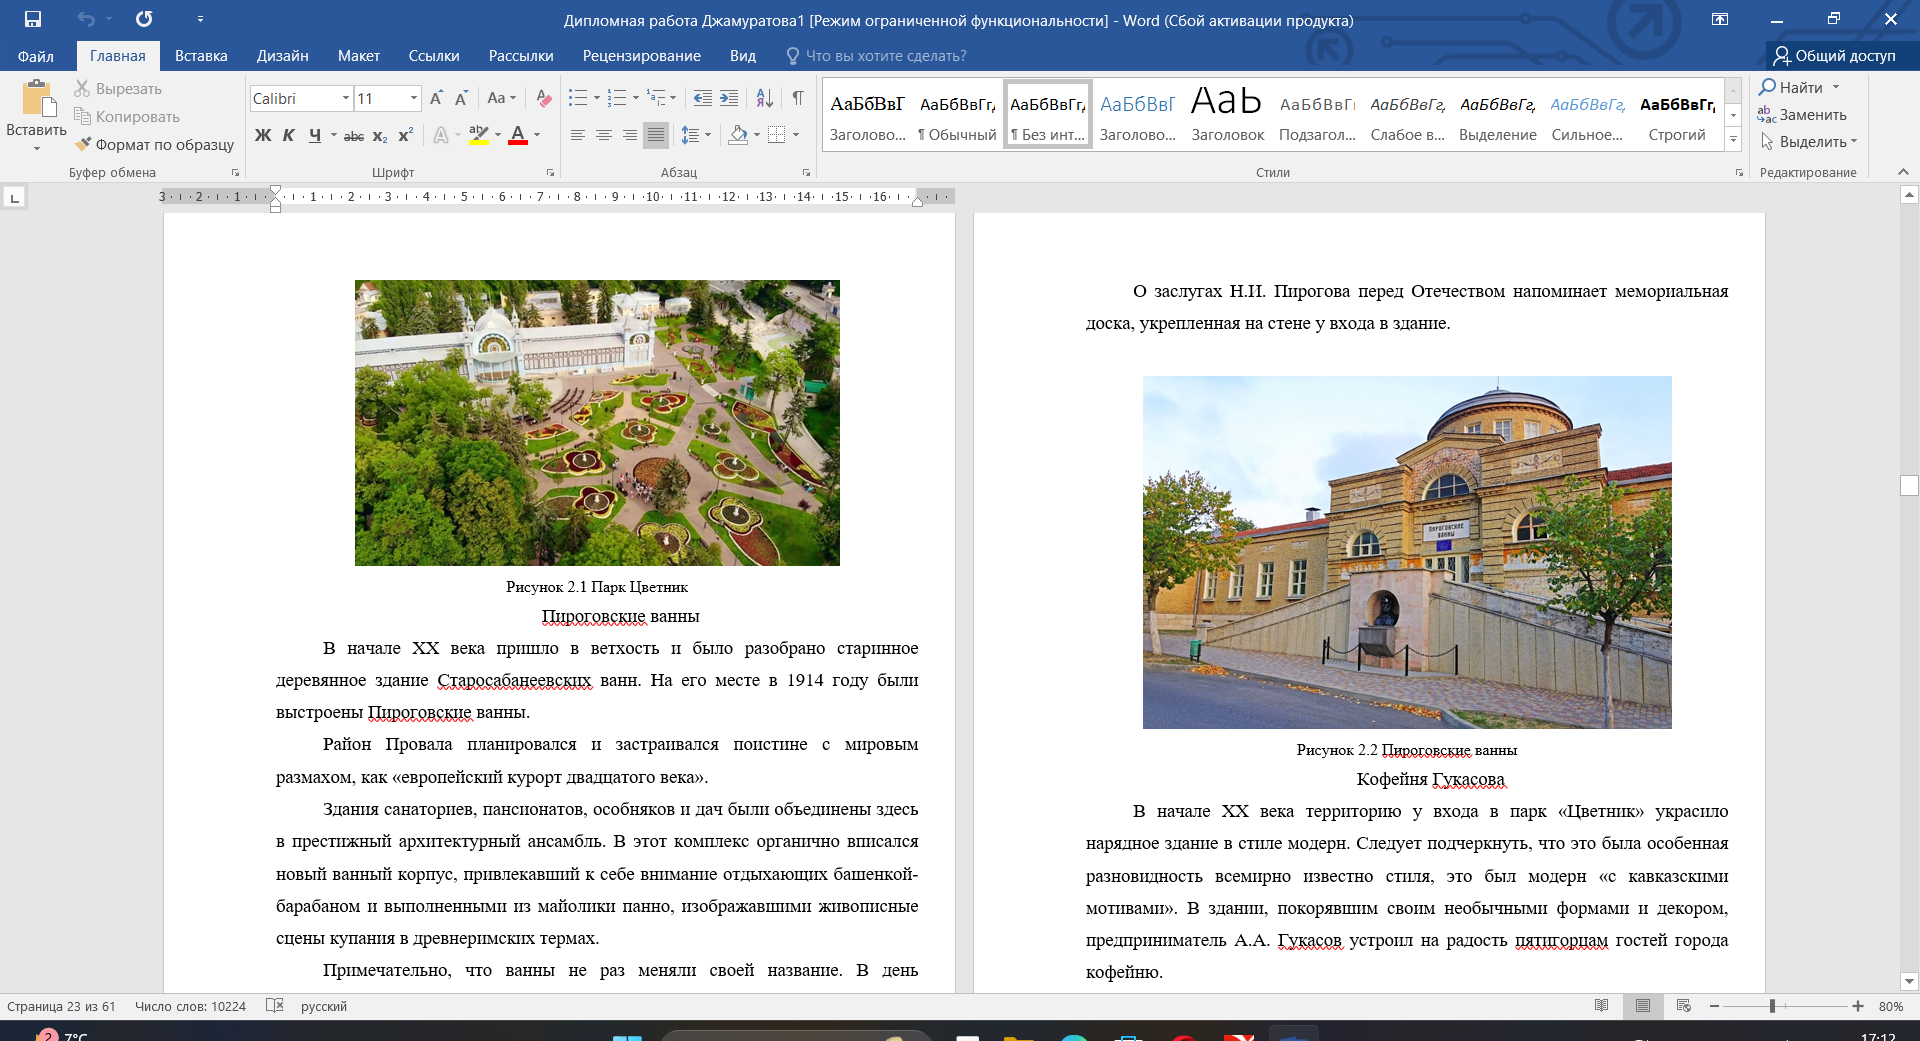The width and height of the screenshot is (1920, 1041).
Task: Open the font name dropdown
Action: [346, 98]
